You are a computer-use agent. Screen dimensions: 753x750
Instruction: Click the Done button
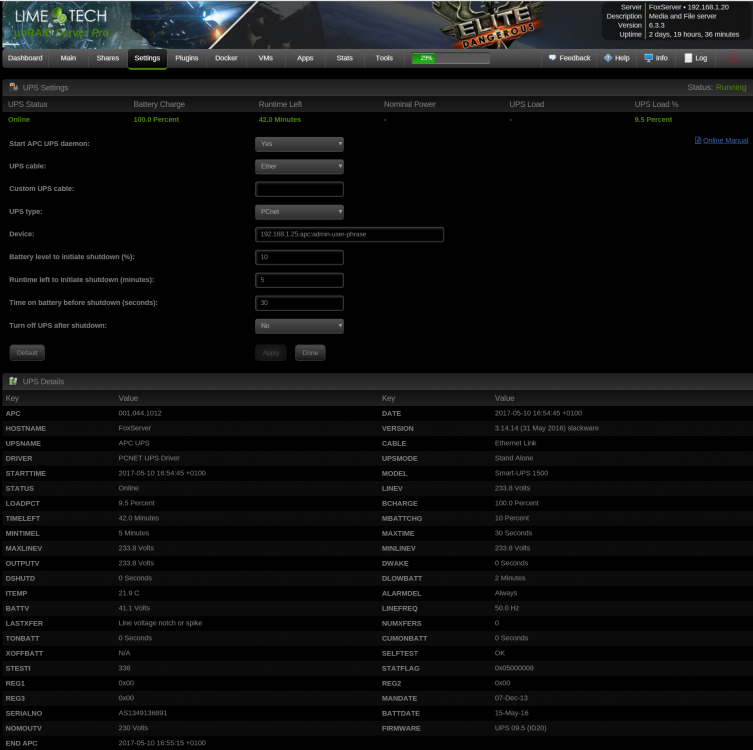[x=310, y=352]
